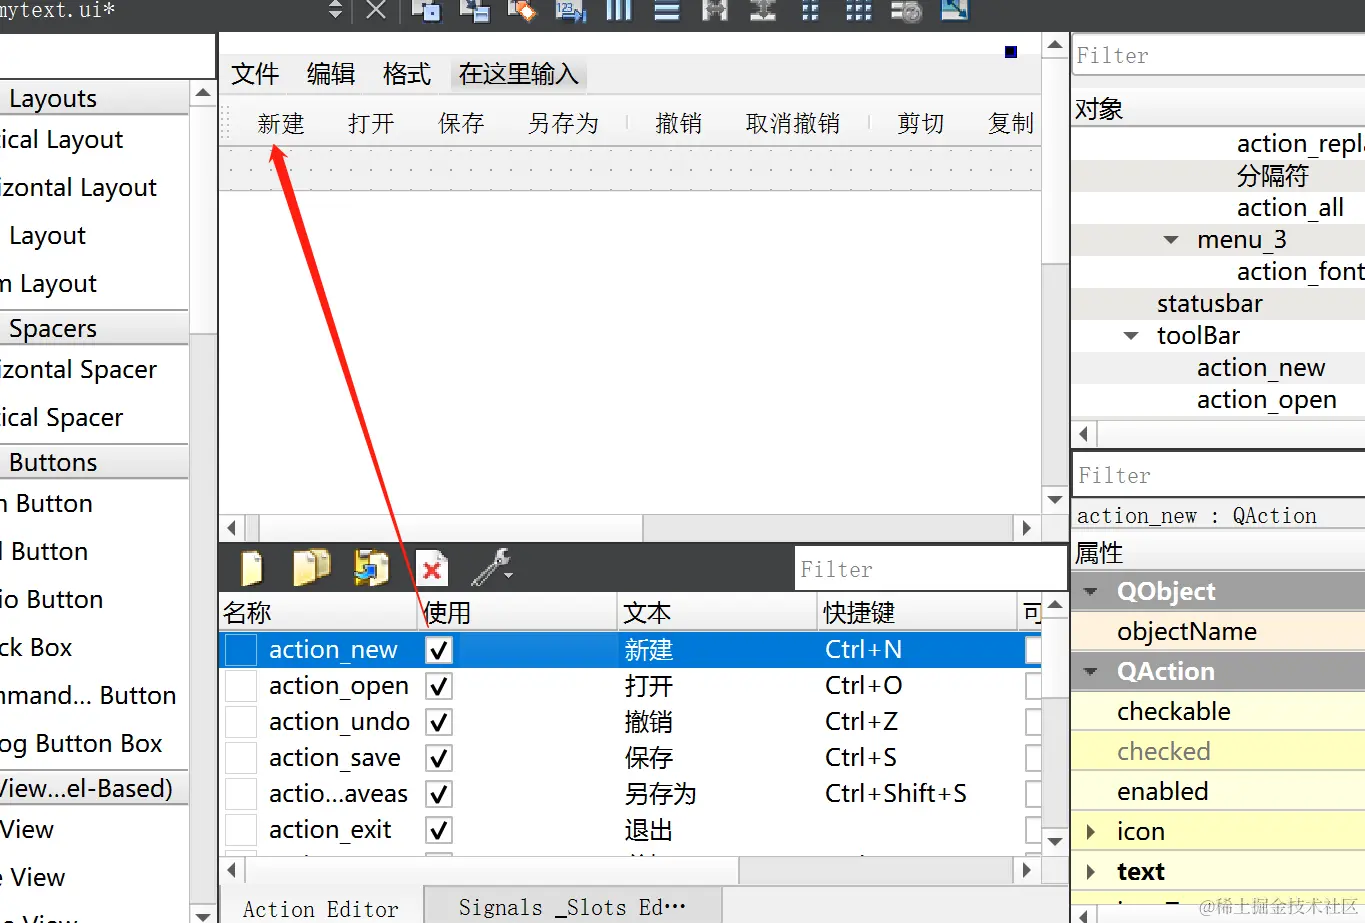Viewport: 1365px width, 923px height.
Task: Sort actions by 快捷键 column header
Action: pyautogui.click(x=917, y=612)
